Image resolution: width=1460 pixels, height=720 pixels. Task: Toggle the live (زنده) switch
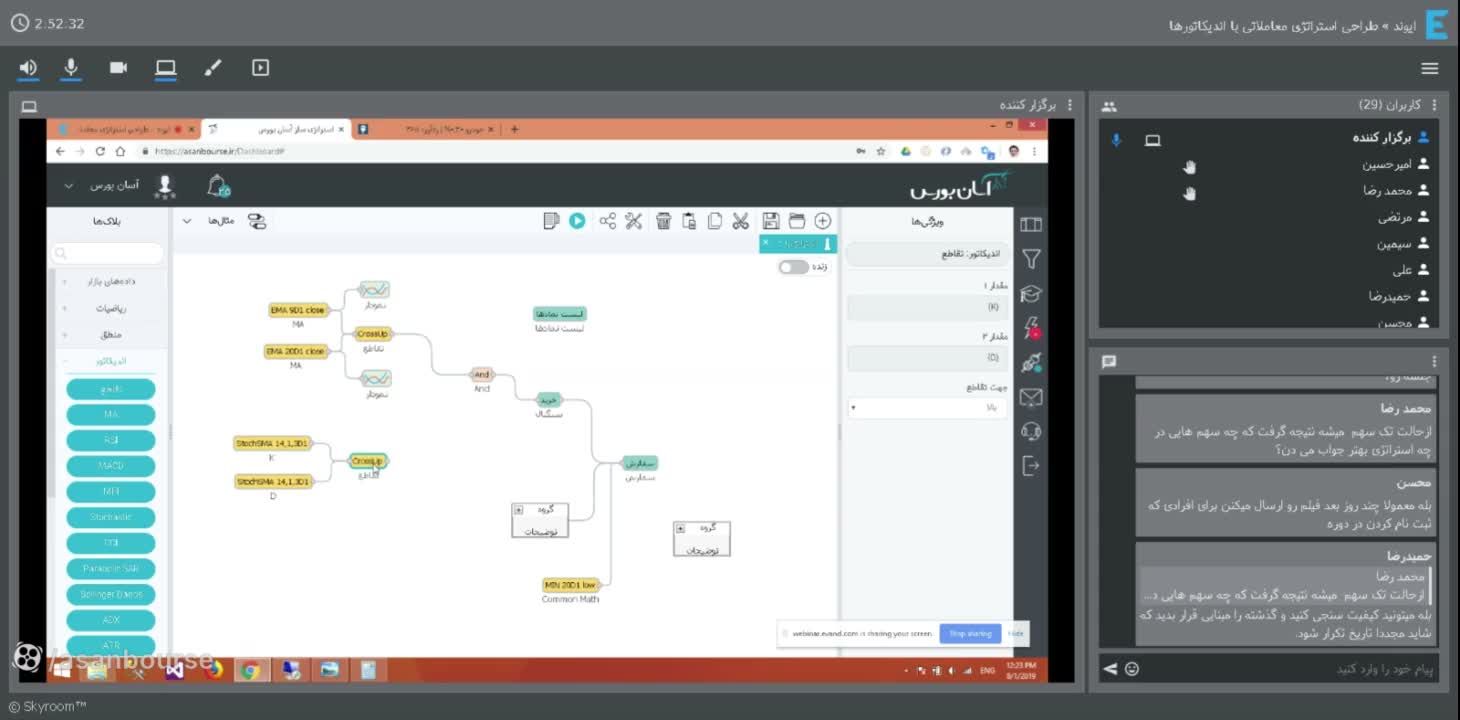(793, 267)
